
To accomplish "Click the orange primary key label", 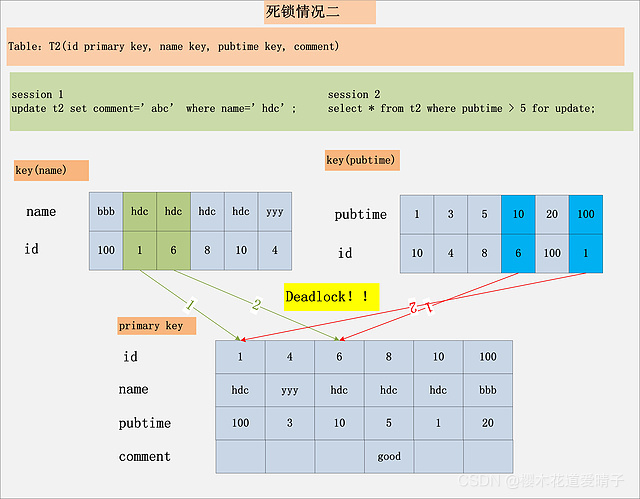I will click(x=156, y=326).
